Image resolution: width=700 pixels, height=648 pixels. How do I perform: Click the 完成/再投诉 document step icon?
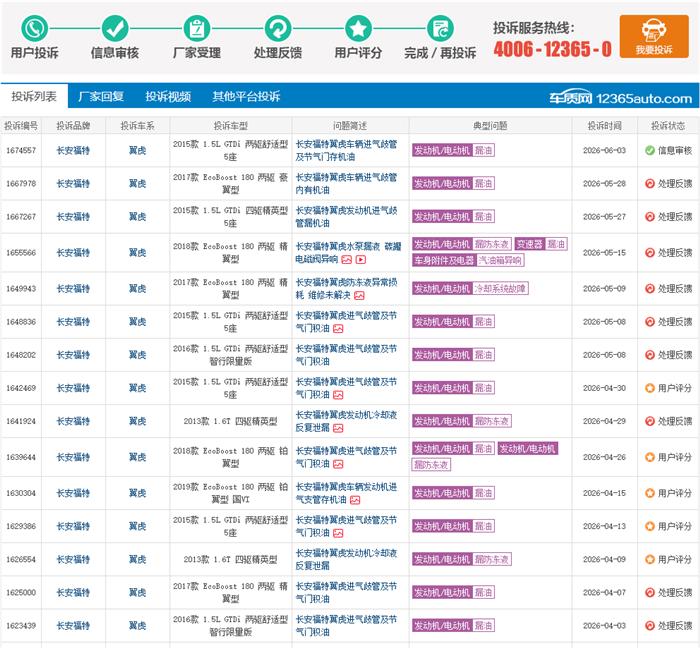coord(440,29)
